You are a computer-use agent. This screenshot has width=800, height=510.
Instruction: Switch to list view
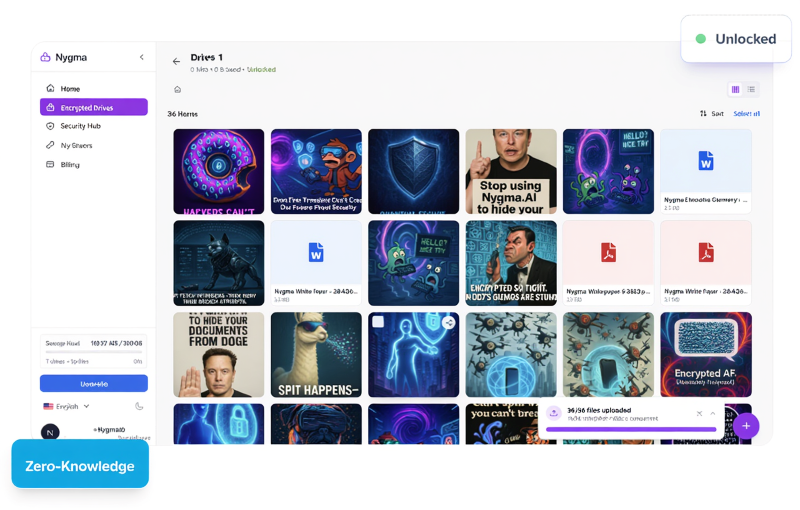[751, 89]
